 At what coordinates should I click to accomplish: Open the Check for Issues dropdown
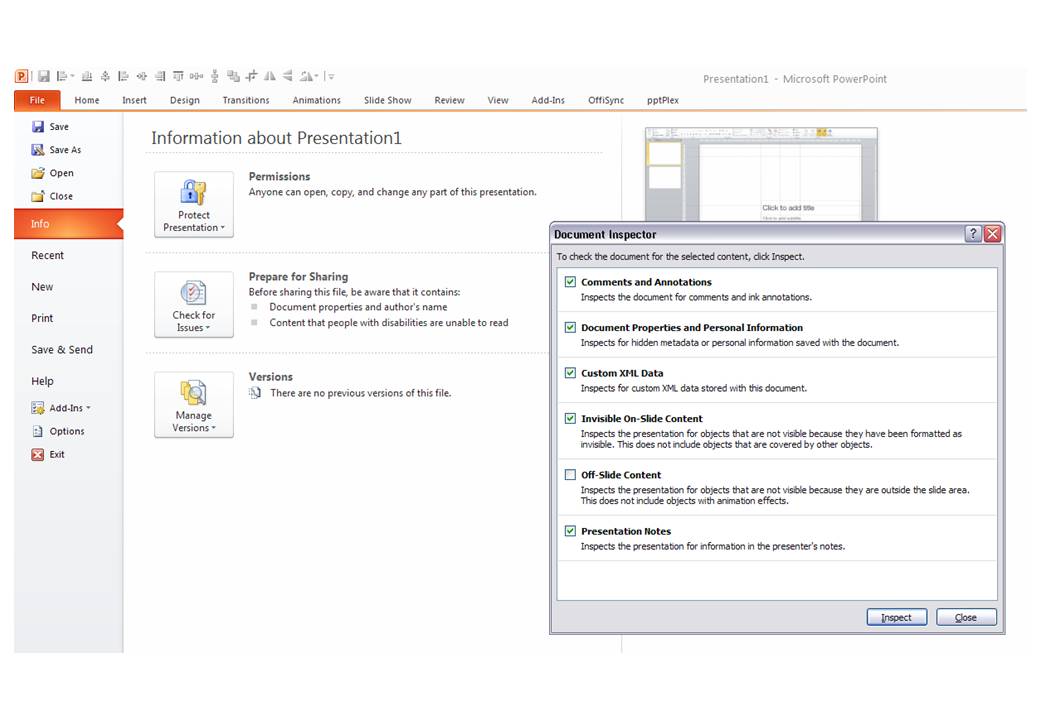tap(194, 304)
